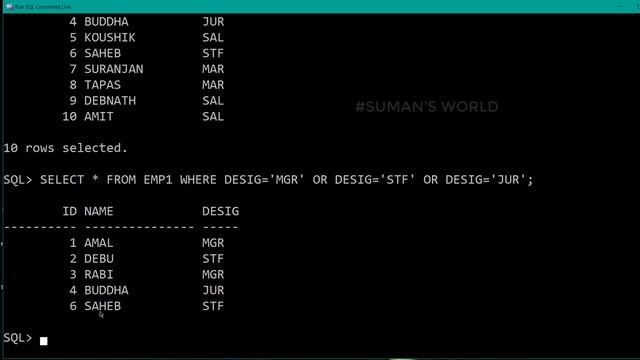
Task: Click the WHERE keyword in the query
Action: click(198, 180)
